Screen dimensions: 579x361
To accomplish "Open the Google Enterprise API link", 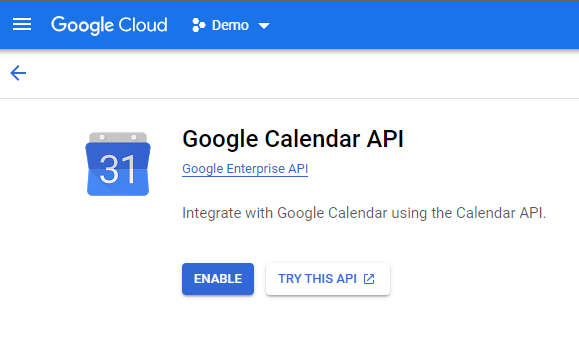I will pos(245,169).
